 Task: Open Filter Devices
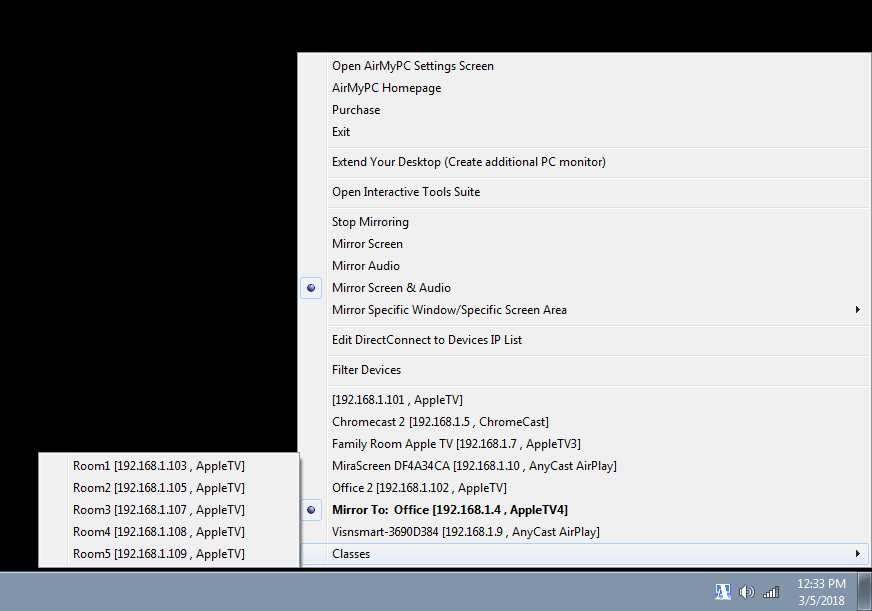(x=366, y=370)
